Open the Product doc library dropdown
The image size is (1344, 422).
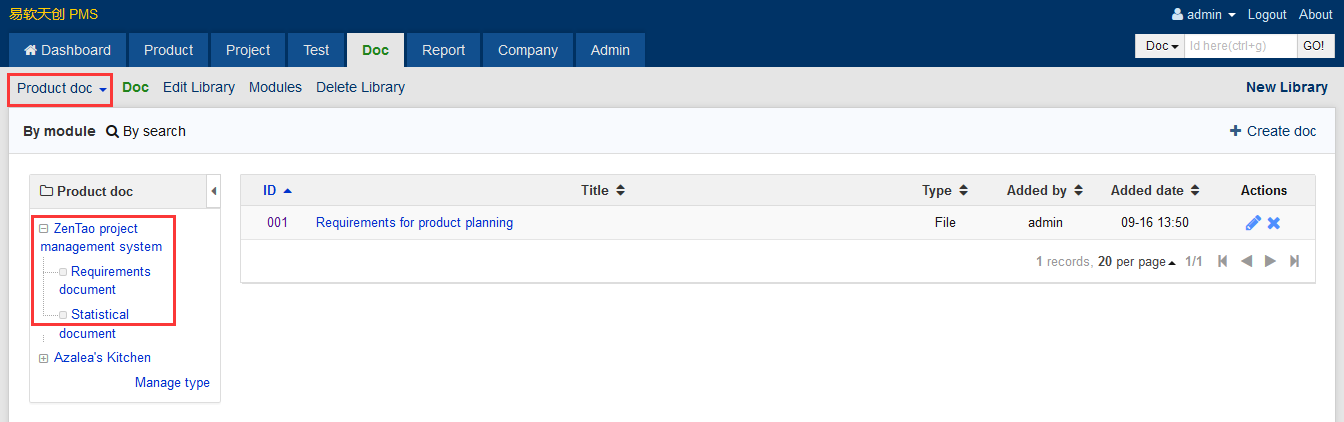pos(61,88)
